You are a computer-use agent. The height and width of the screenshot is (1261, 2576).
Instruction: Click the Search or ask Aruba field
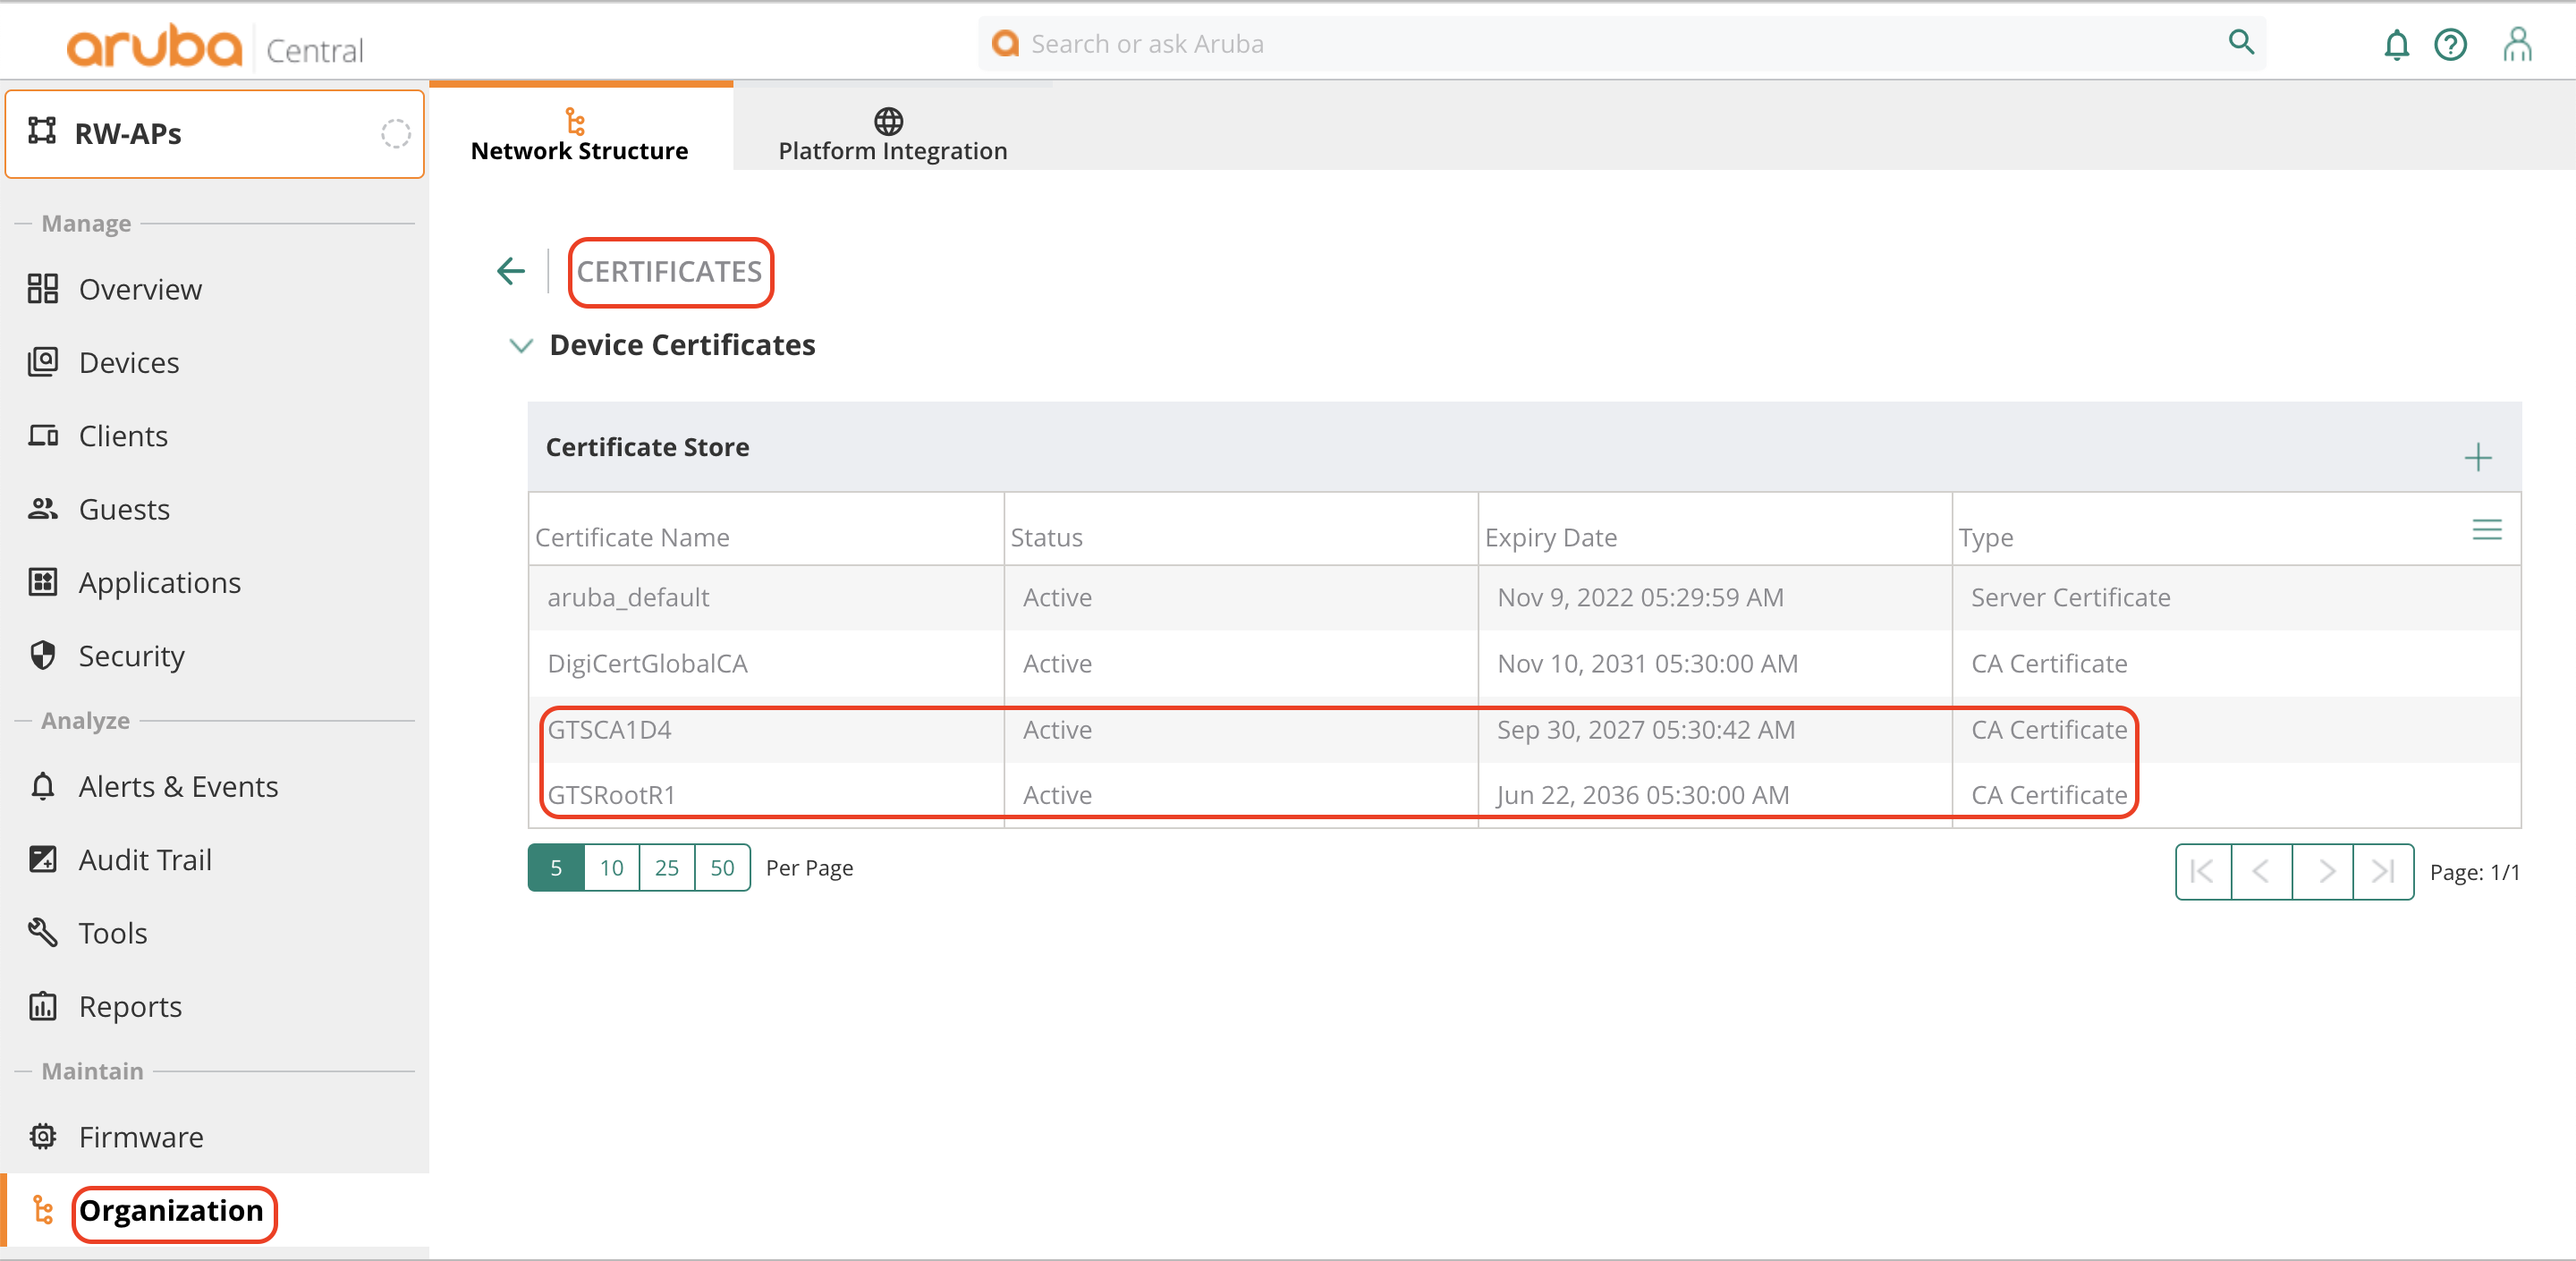1621,43
